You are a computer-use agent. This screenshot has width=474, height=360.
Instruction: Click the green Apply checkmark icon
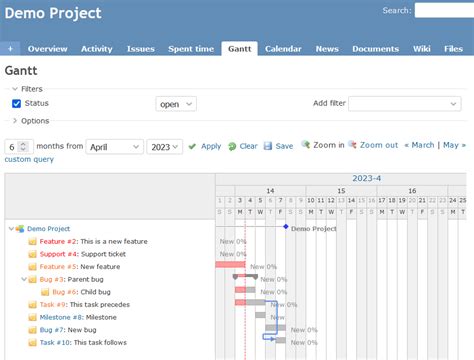point(192,146)
